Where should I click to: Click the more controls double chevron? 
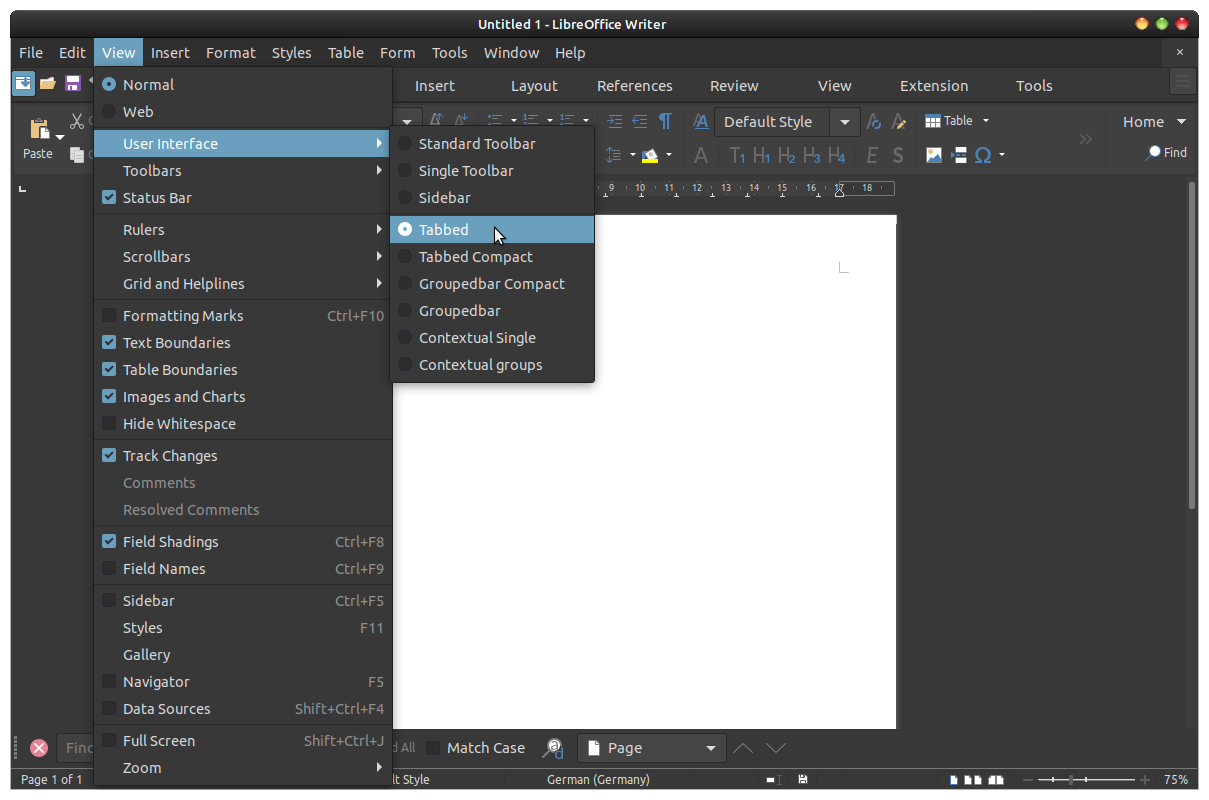[1085, 139]
